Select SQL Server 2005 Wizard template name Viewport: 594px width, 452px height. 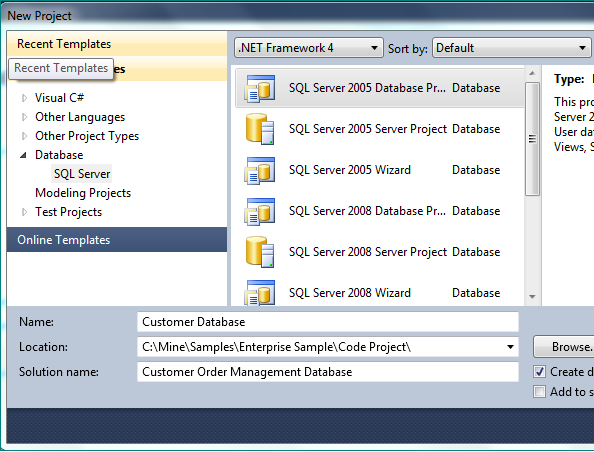[350, 170]
